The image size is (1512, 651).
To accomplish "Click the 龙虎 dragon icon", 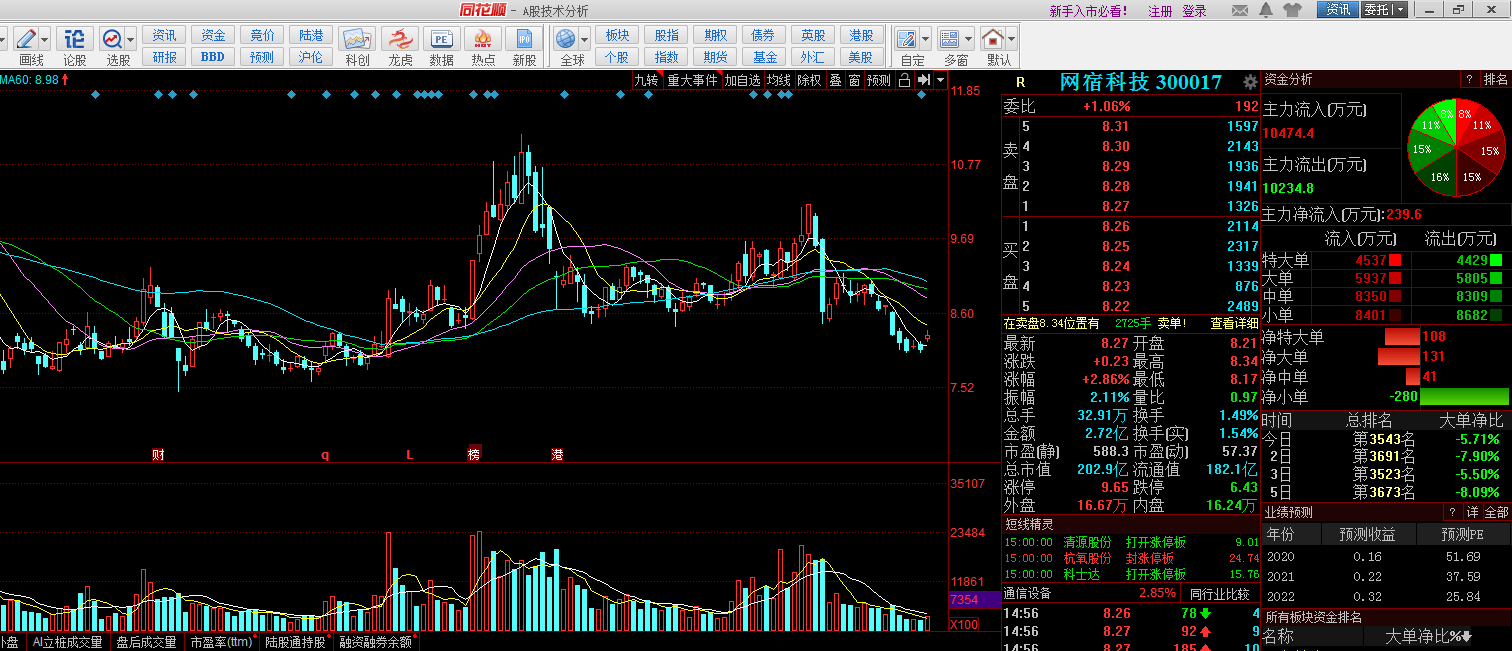I will 400,46.
